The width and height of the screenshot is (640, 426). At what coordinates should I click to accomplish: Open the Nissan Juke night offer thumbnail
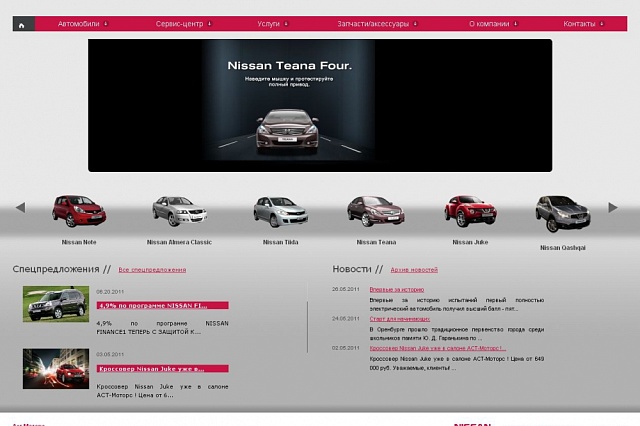[56, 368]
